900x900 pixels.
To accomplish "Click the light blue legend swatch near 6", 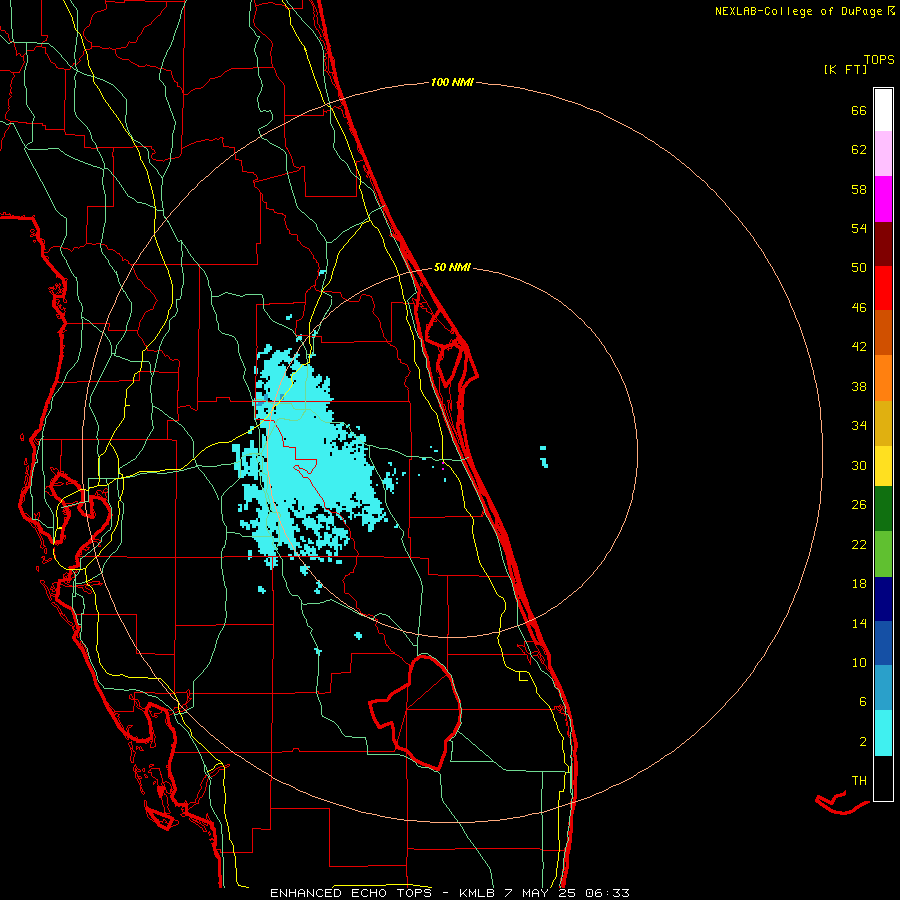I will pos(883,687).
